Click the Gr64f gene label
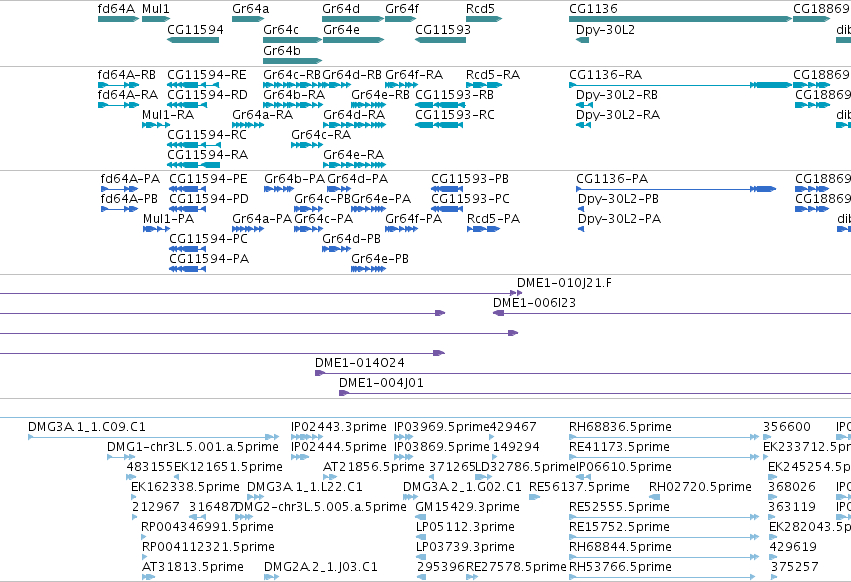The image size is (851, 582). 402,9
